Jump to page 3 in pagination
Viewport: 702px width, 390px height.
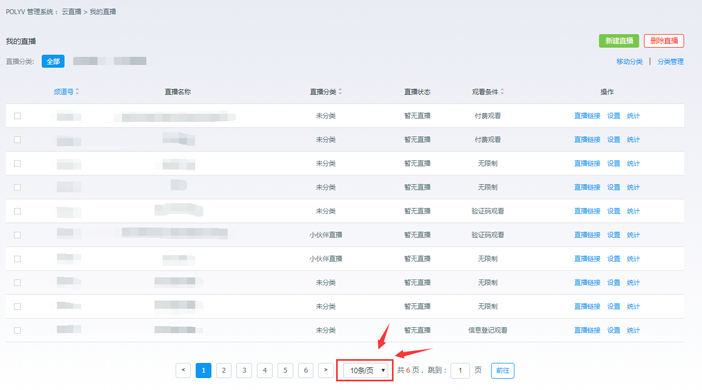pos(244,370)
